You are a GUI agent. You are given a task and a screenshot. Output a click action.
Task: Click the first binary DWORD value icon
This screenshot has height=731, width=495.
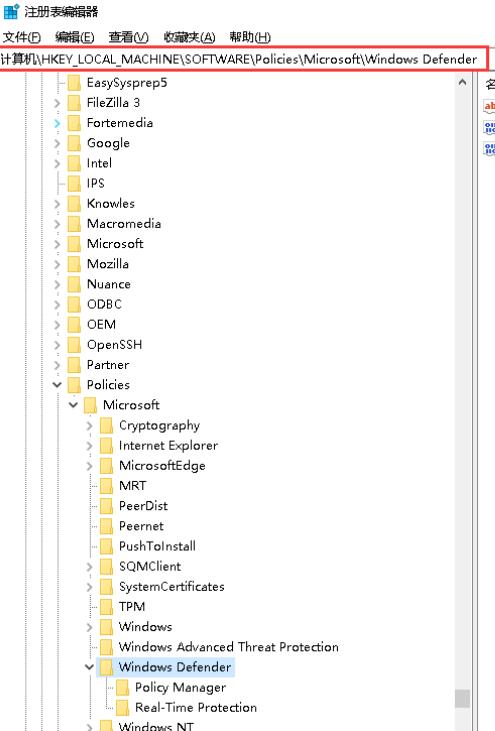click(x=489, y=127)
